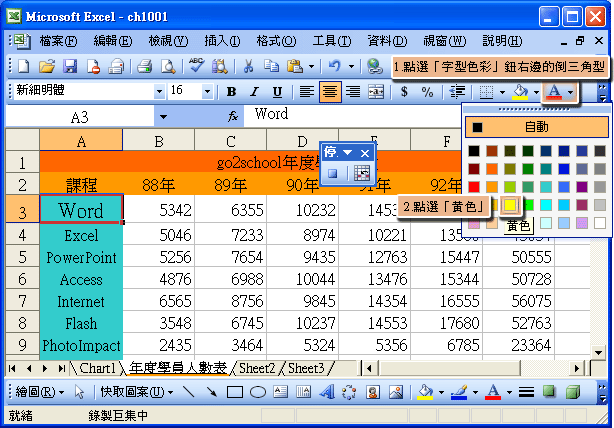The image size is (614, 428).
Task: Save the workbook with the floppy disk icon
Action: coord(70,66)
